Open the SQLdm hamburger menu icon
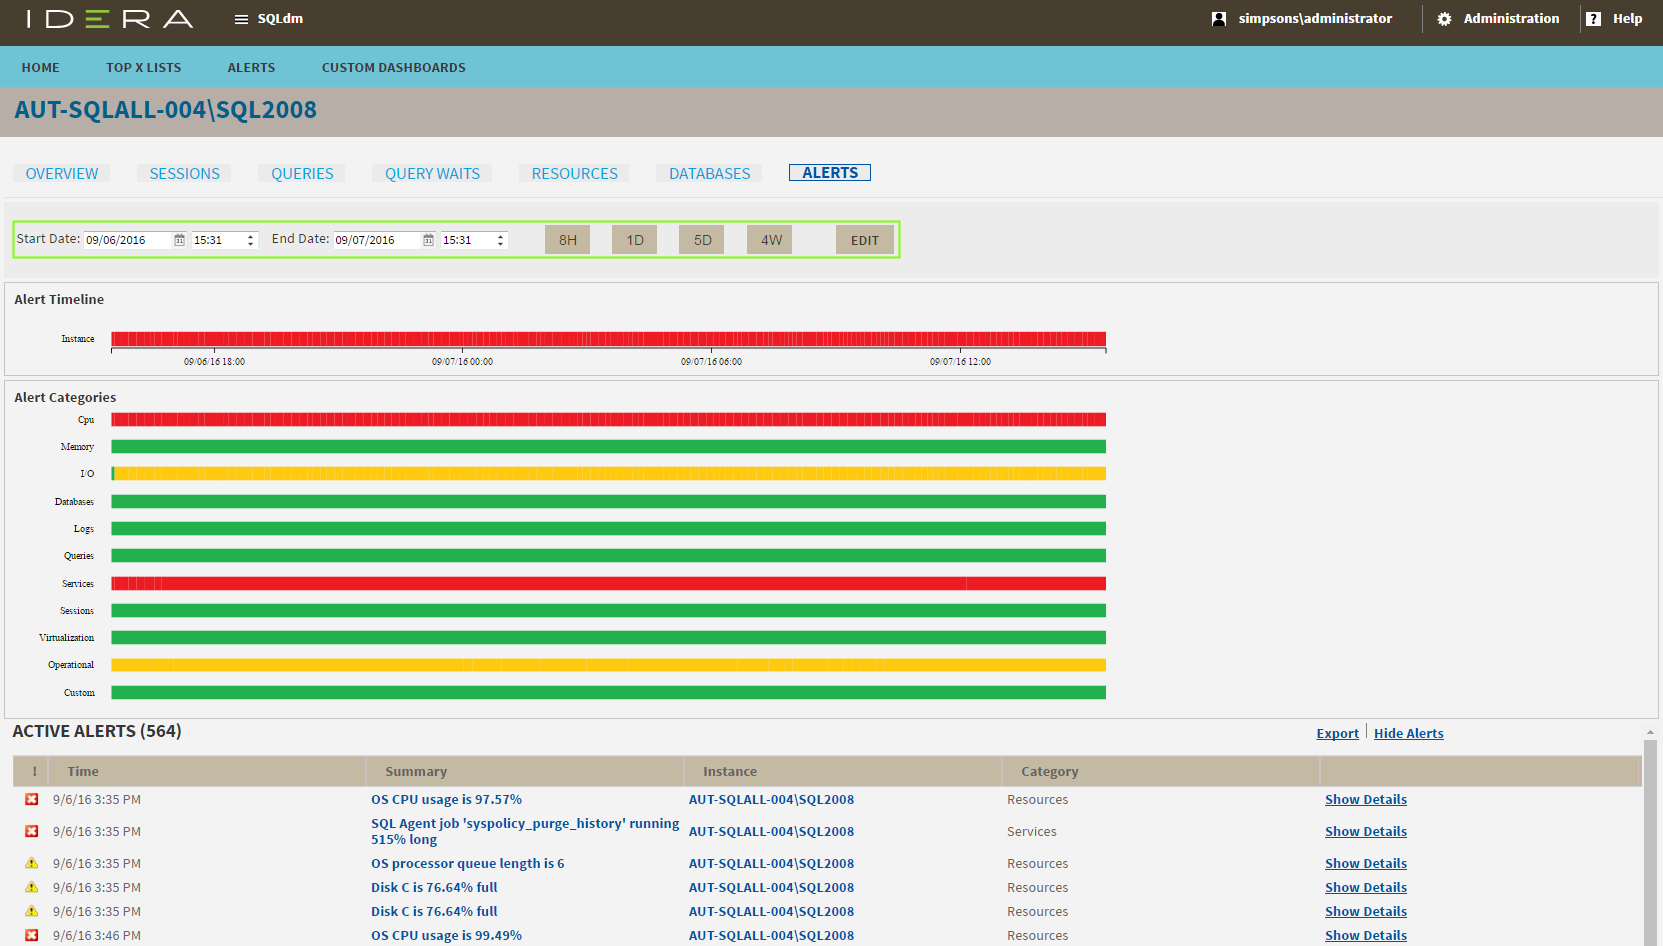 click(241, 19)
